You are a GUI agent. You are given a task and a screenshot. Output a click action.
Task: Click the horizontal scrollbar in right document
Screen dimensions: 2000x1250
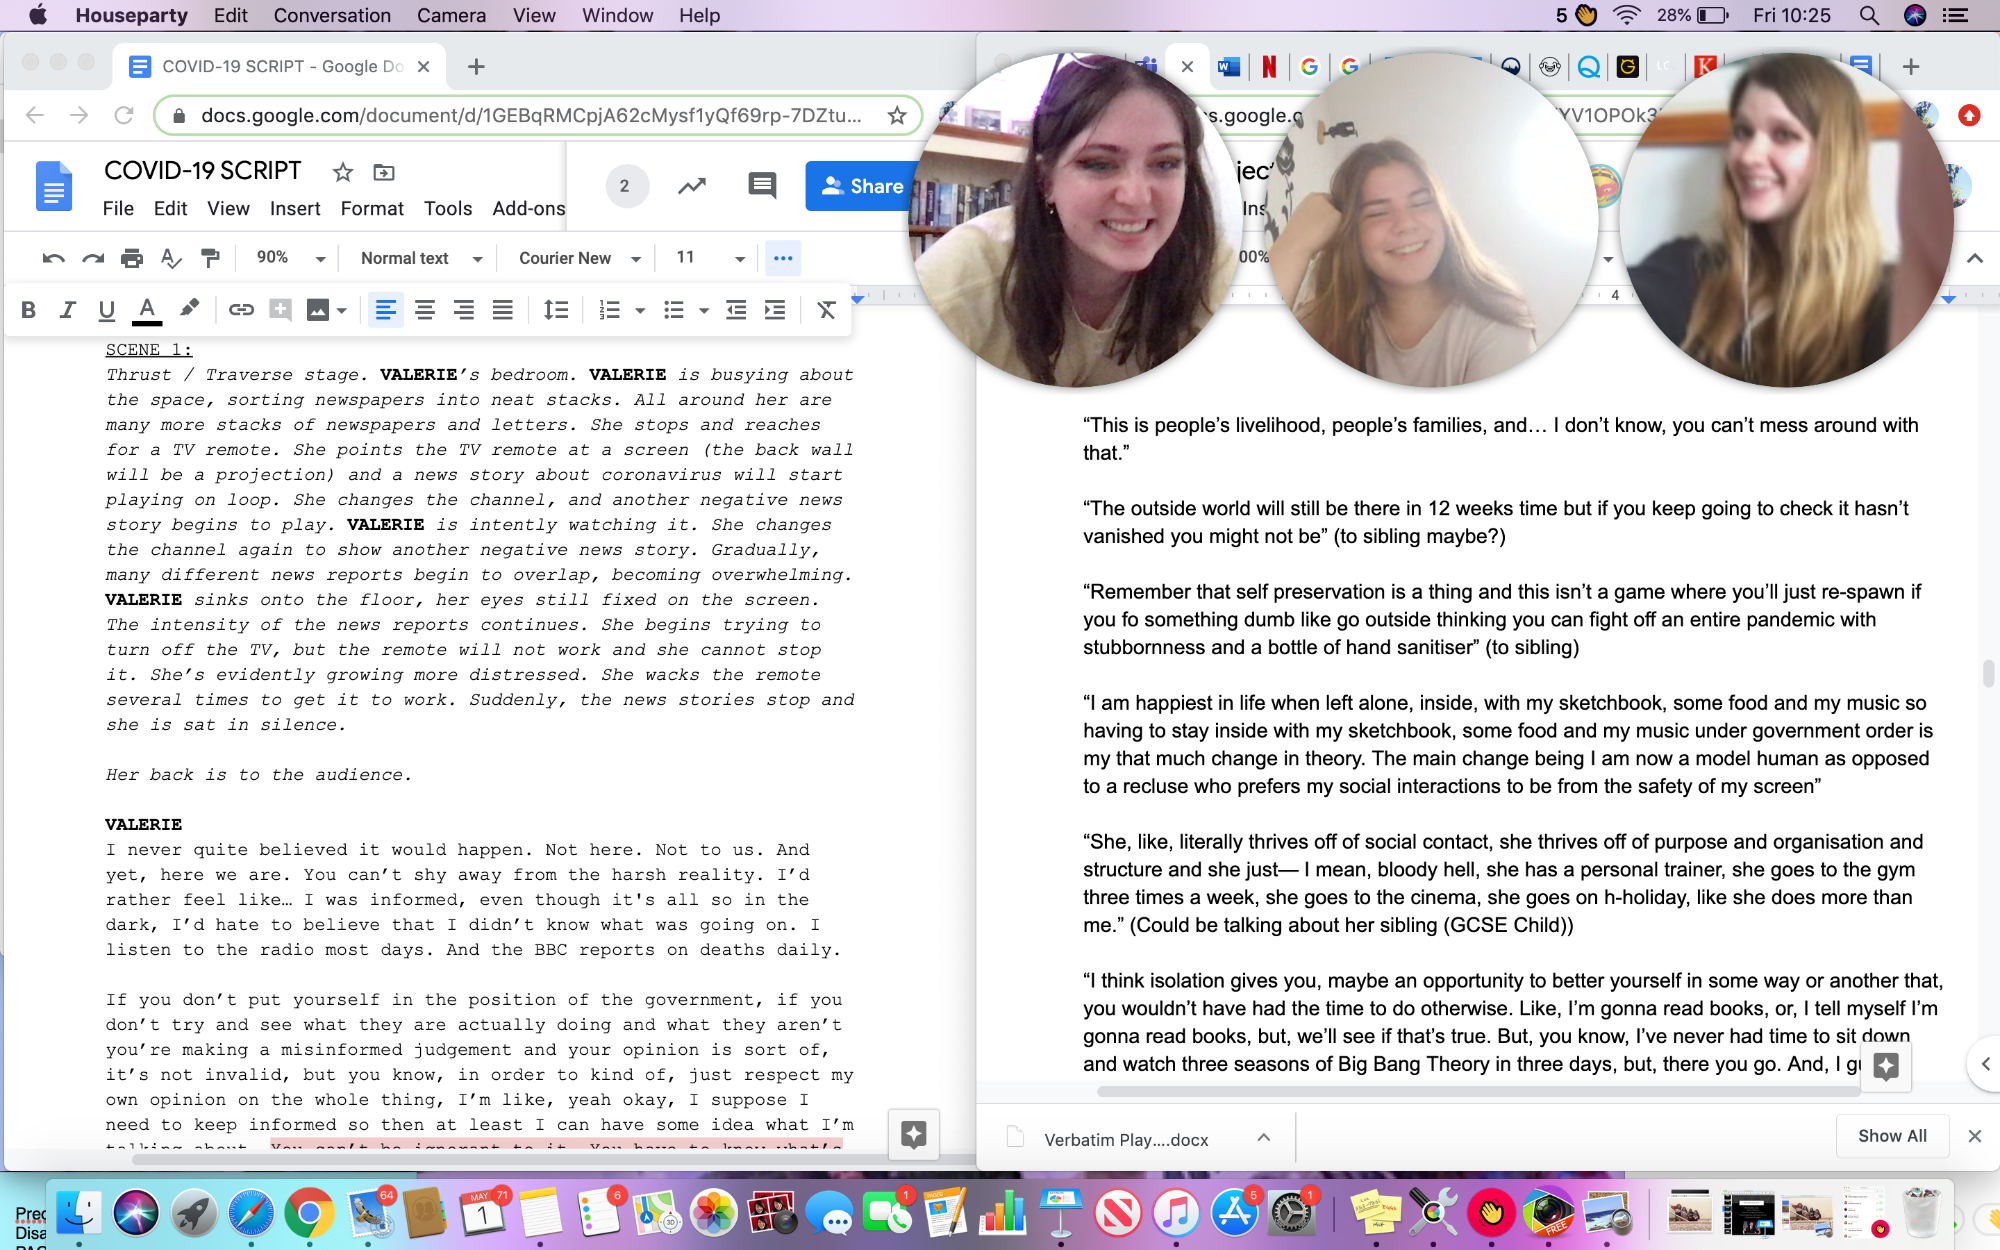[x=1478, y=1091]
